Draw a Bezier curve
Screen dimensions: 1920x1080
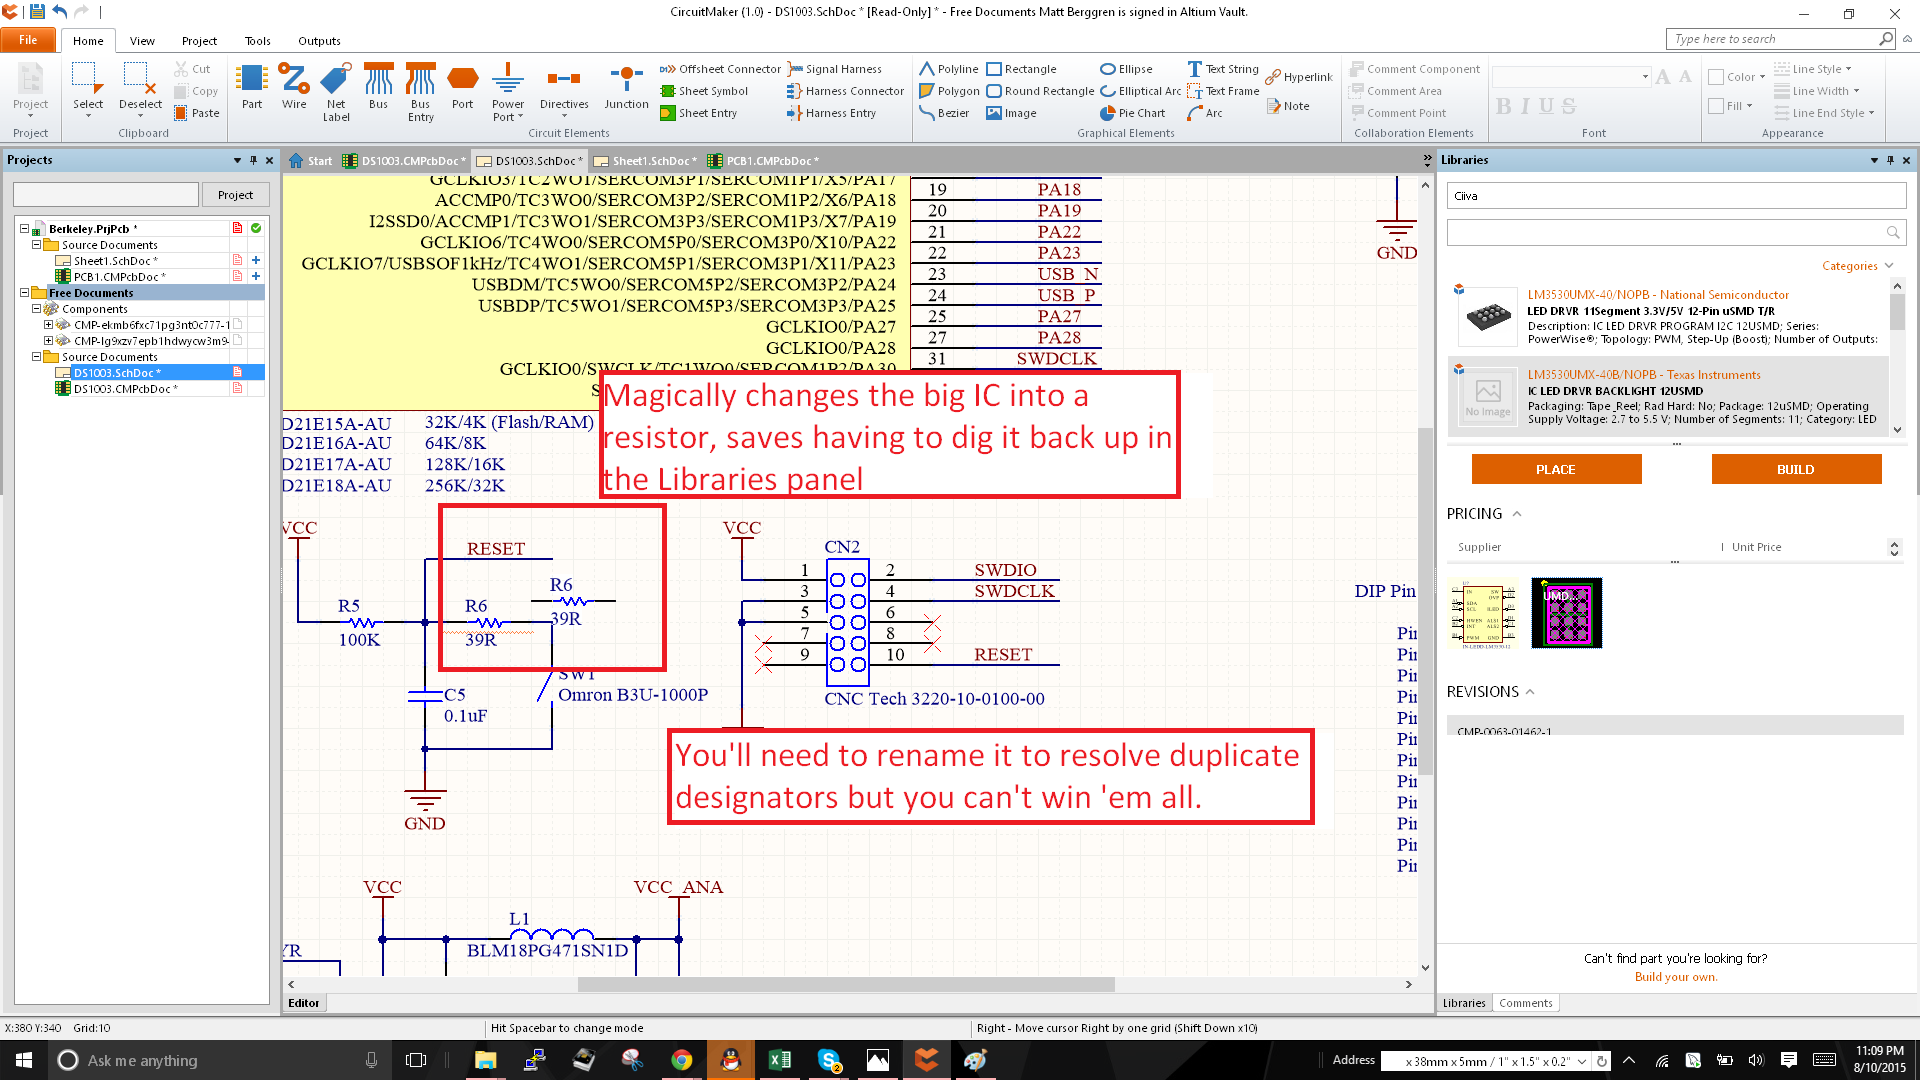(x=944, y=113)
